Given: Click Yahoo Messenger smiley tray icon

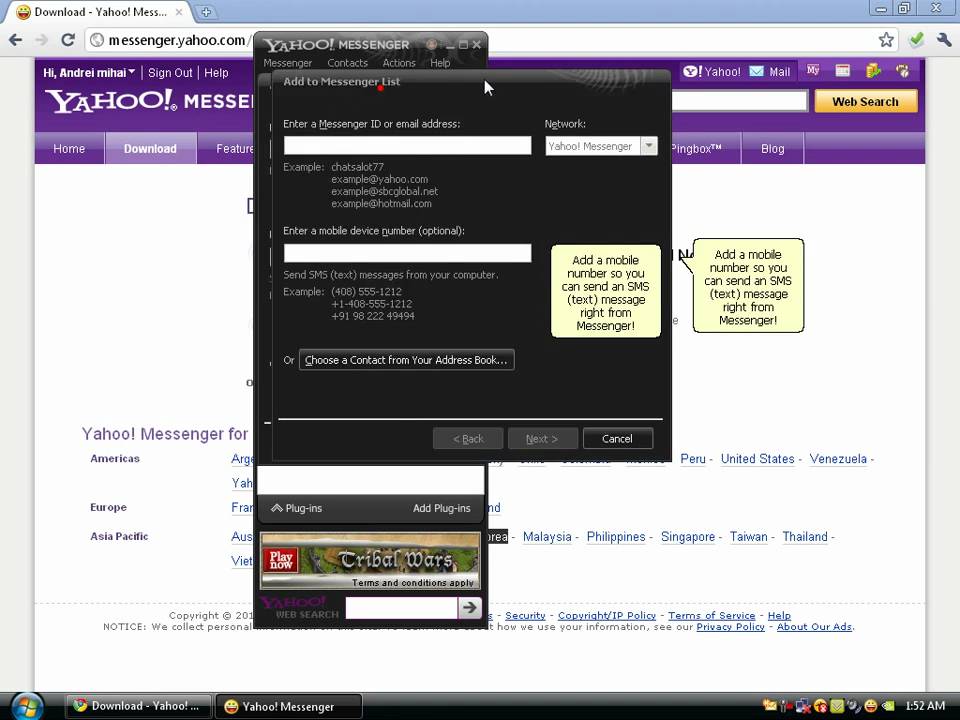Looking at the screenshot, I should click(x=869, y=706).
